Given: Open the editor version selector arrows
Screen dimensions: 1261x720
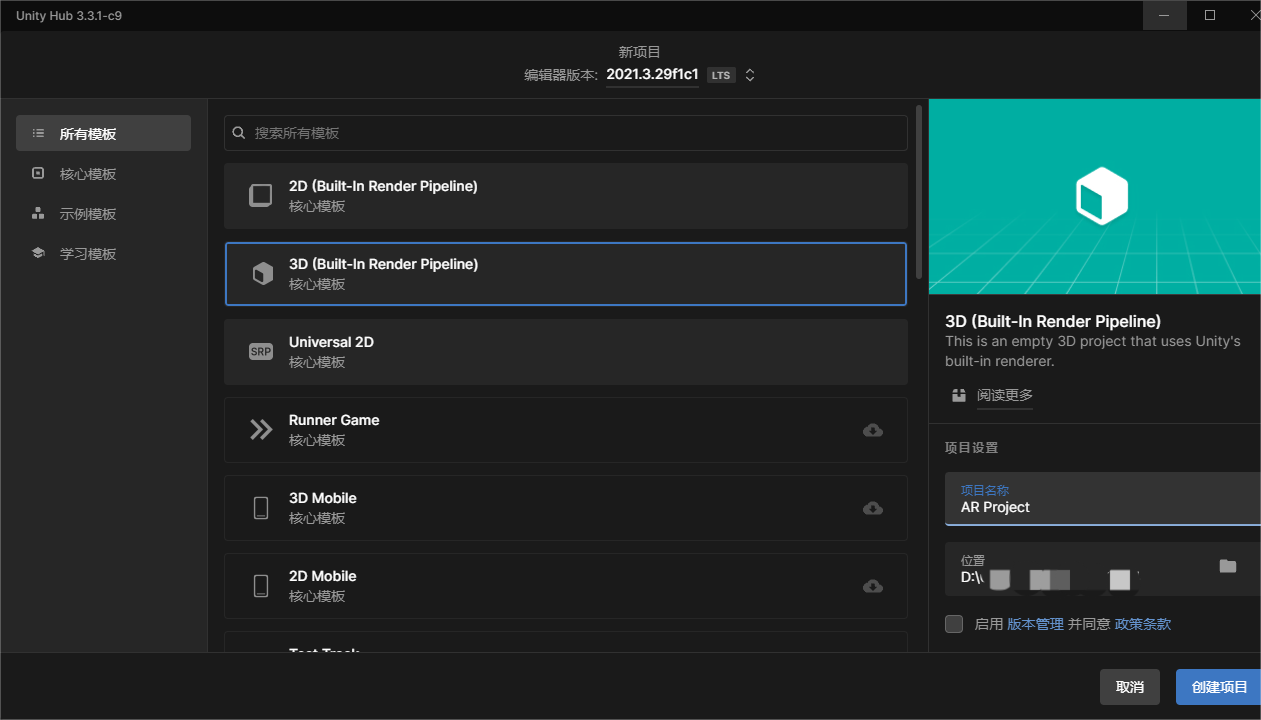Looking at the screenshot, I should coord(750,75).
